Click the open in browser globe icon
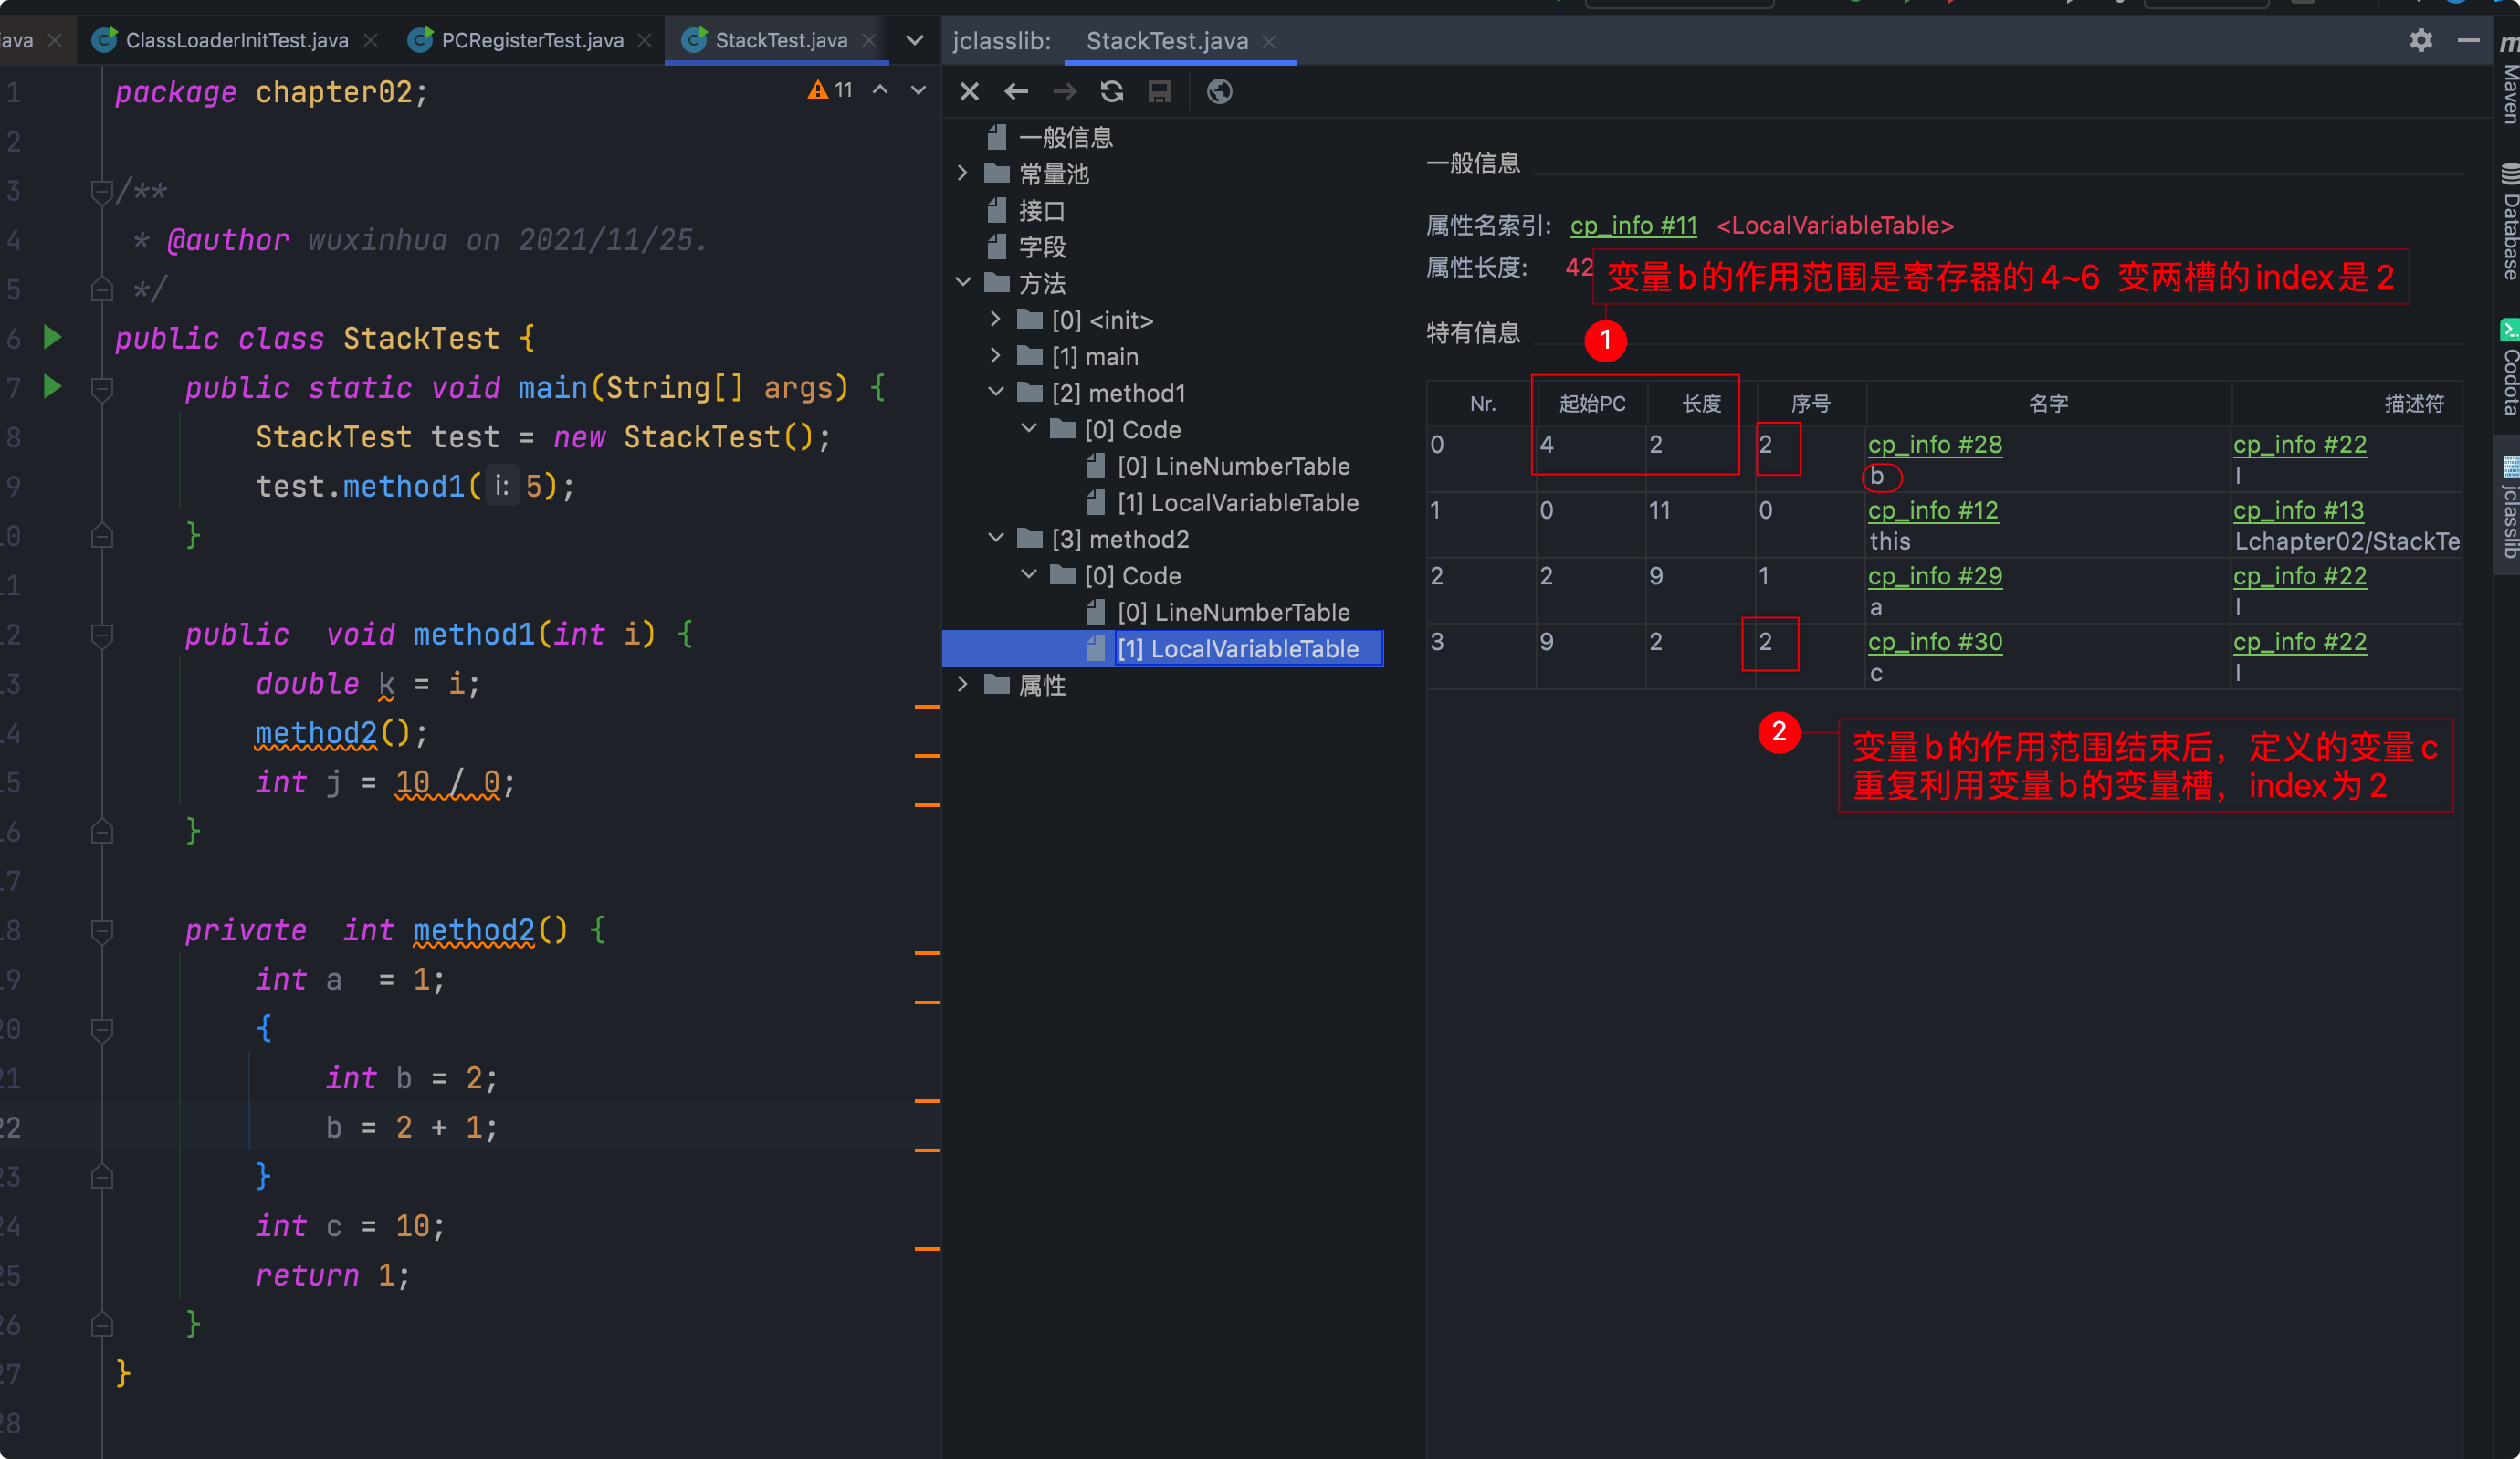This screenshot has width=2520, height=1459. 1219,92
